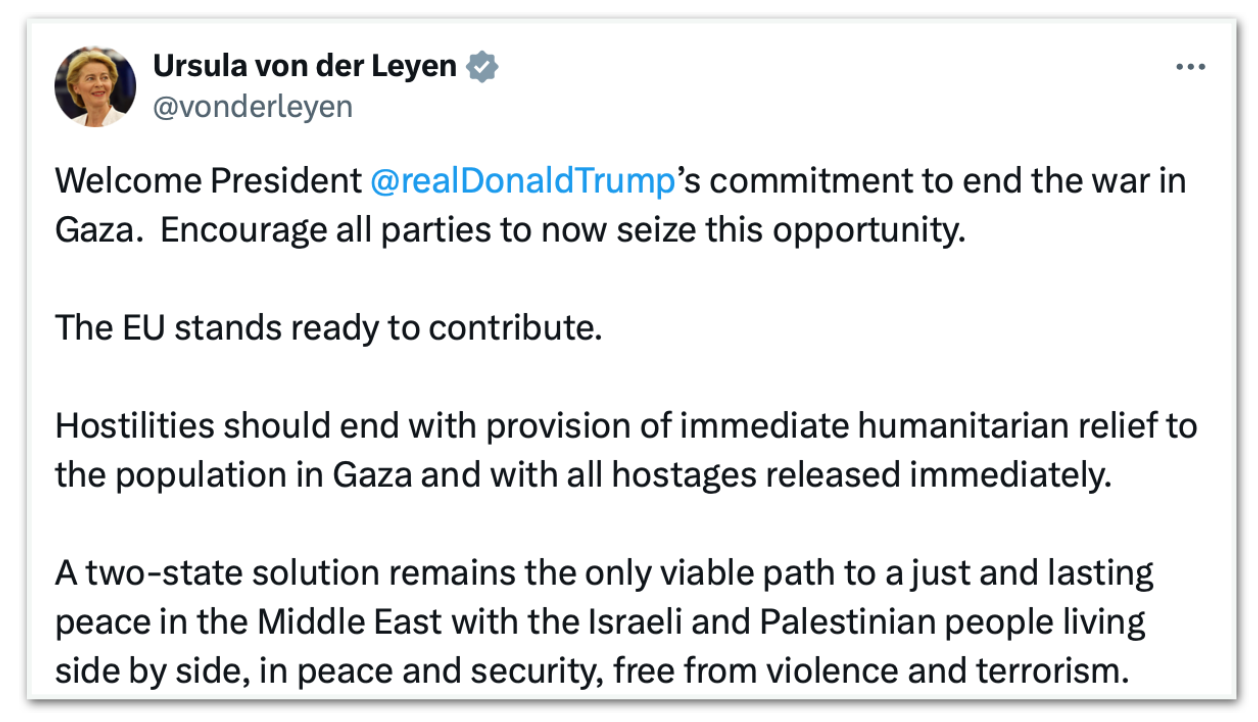Click the line starting "Hostilities should end with provision"

[x=625, y=425]
